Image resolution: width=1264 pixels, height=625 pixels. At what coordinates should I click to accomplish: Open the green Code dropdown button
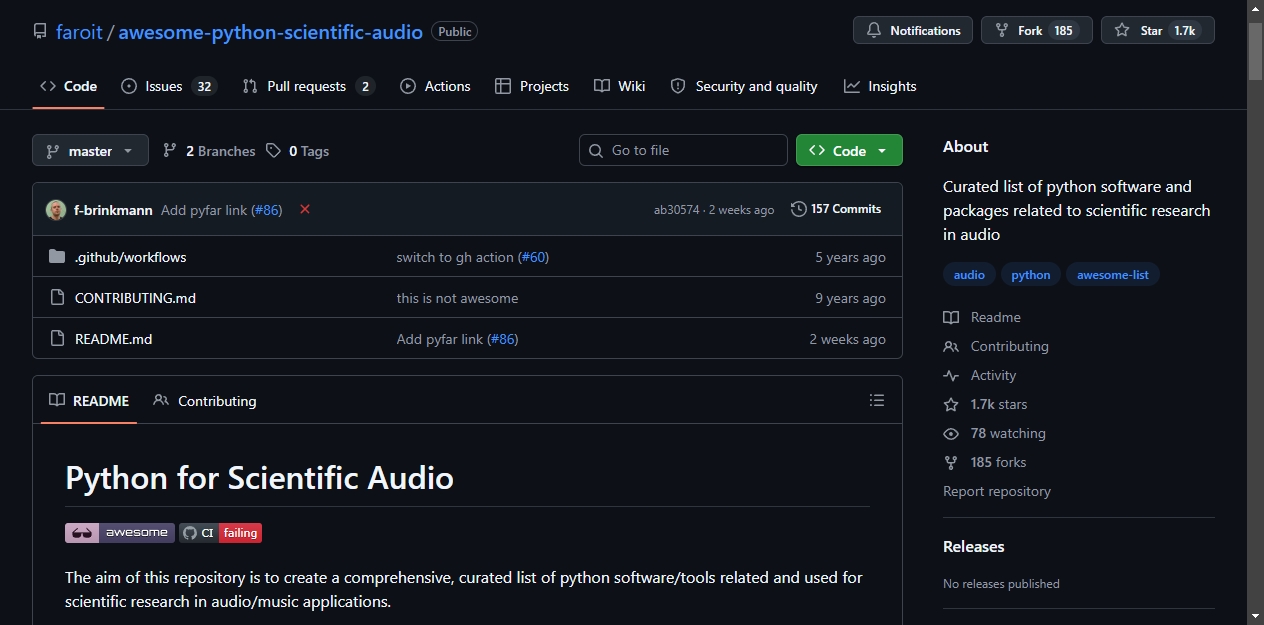[x=849, y=150]
